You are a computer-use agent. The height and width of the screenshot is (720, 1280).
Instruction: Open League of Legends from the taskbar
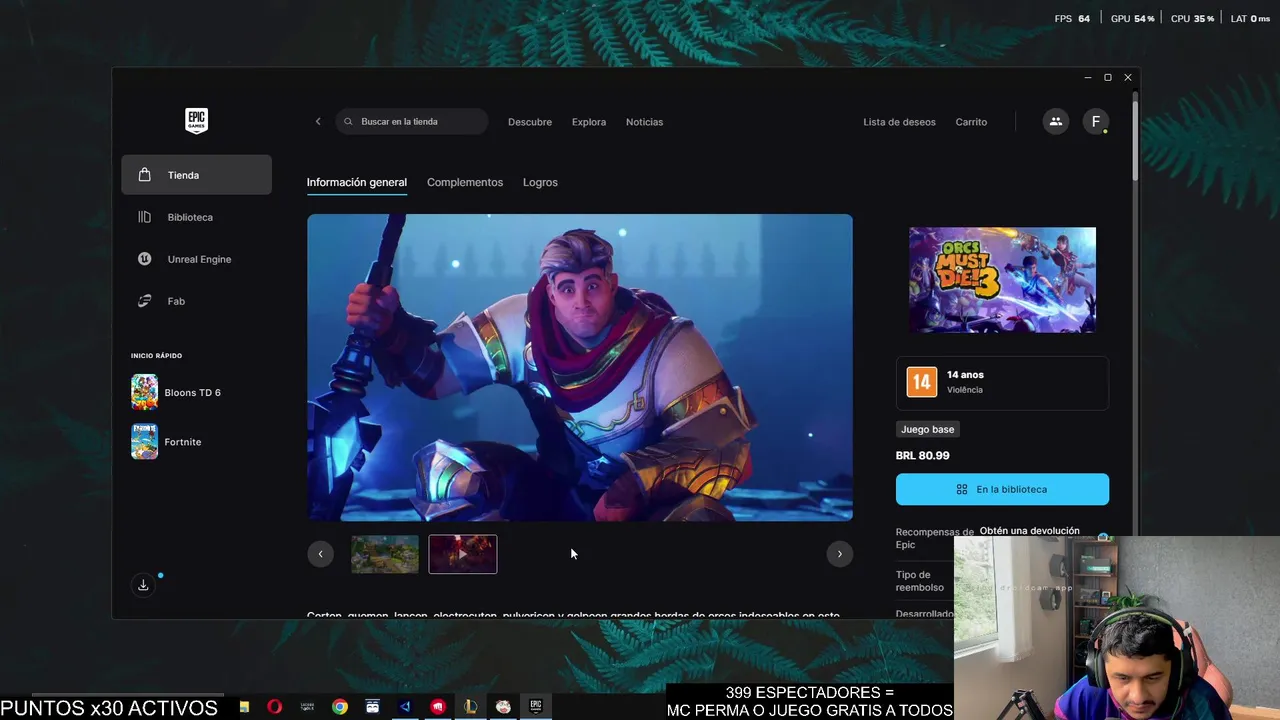pos(470,707)
